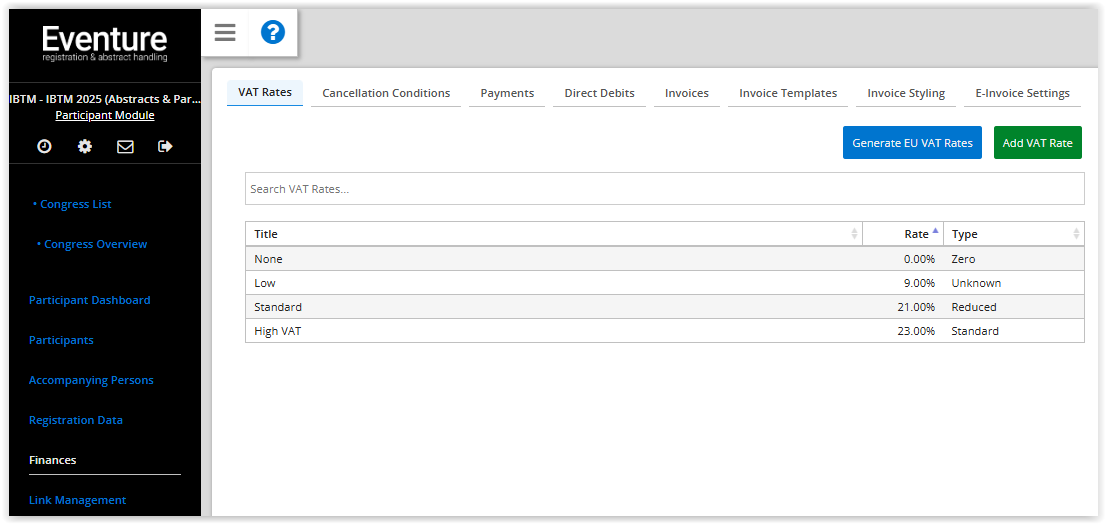Select the High VAT table row
Viewport: 1106px width, 524px height.
[664, 331]
